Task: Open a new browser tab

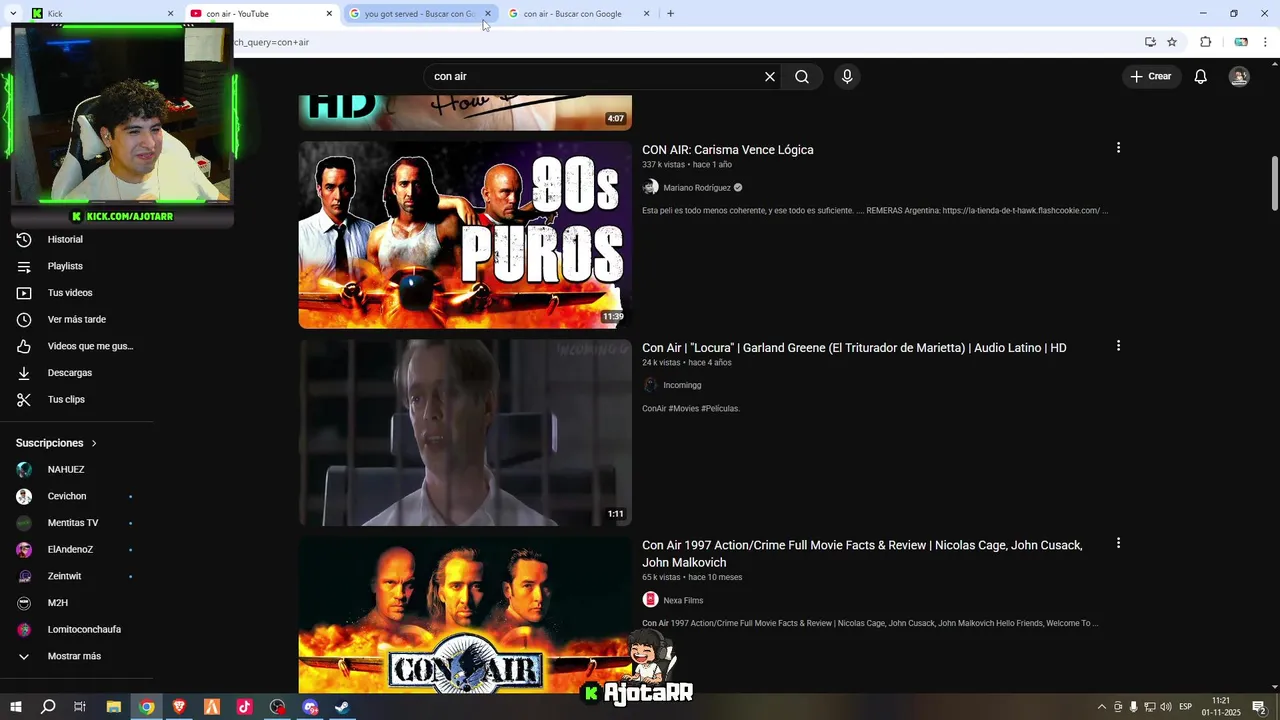Action: pos(670,14)
